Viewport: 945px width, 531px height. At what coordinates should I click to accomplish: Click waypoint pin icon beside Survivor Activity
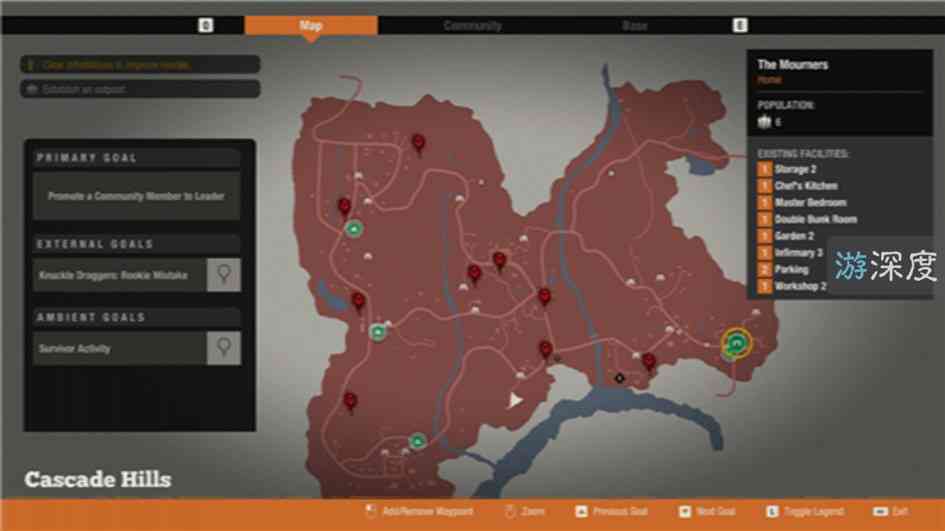point(224,348)
